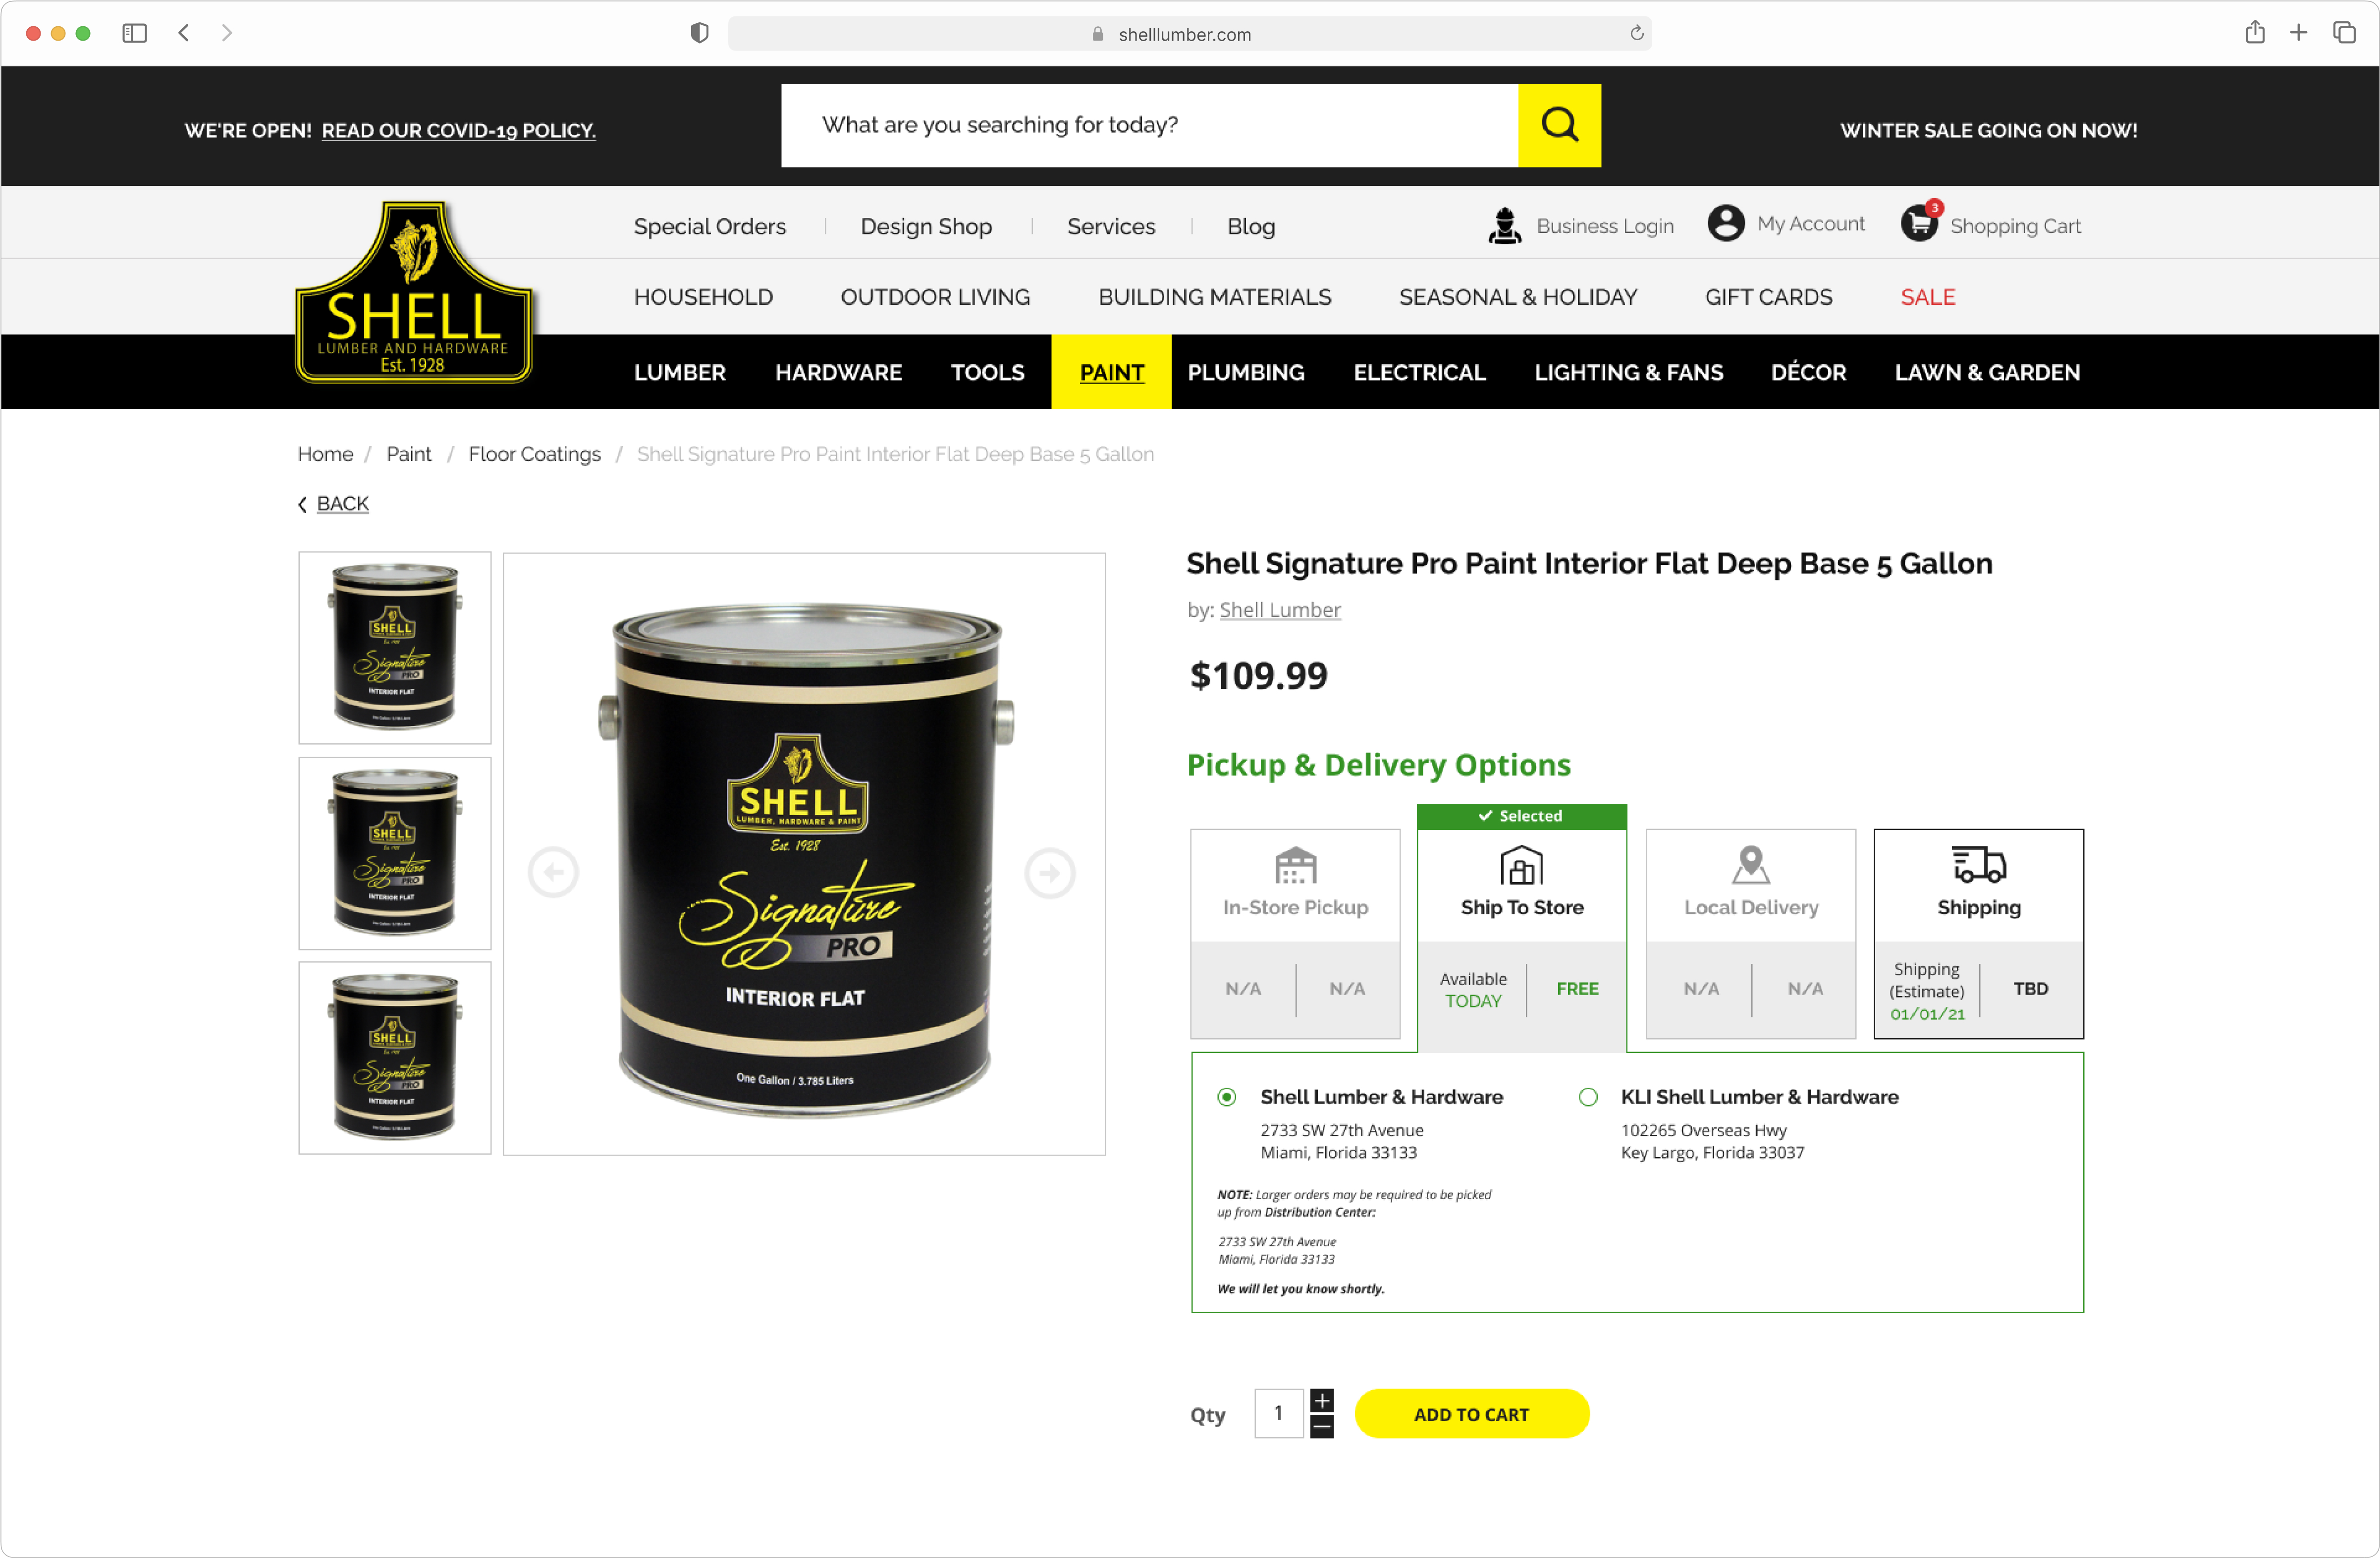
Task: Click the Business Login worker icon
Action: (1504, 225)
